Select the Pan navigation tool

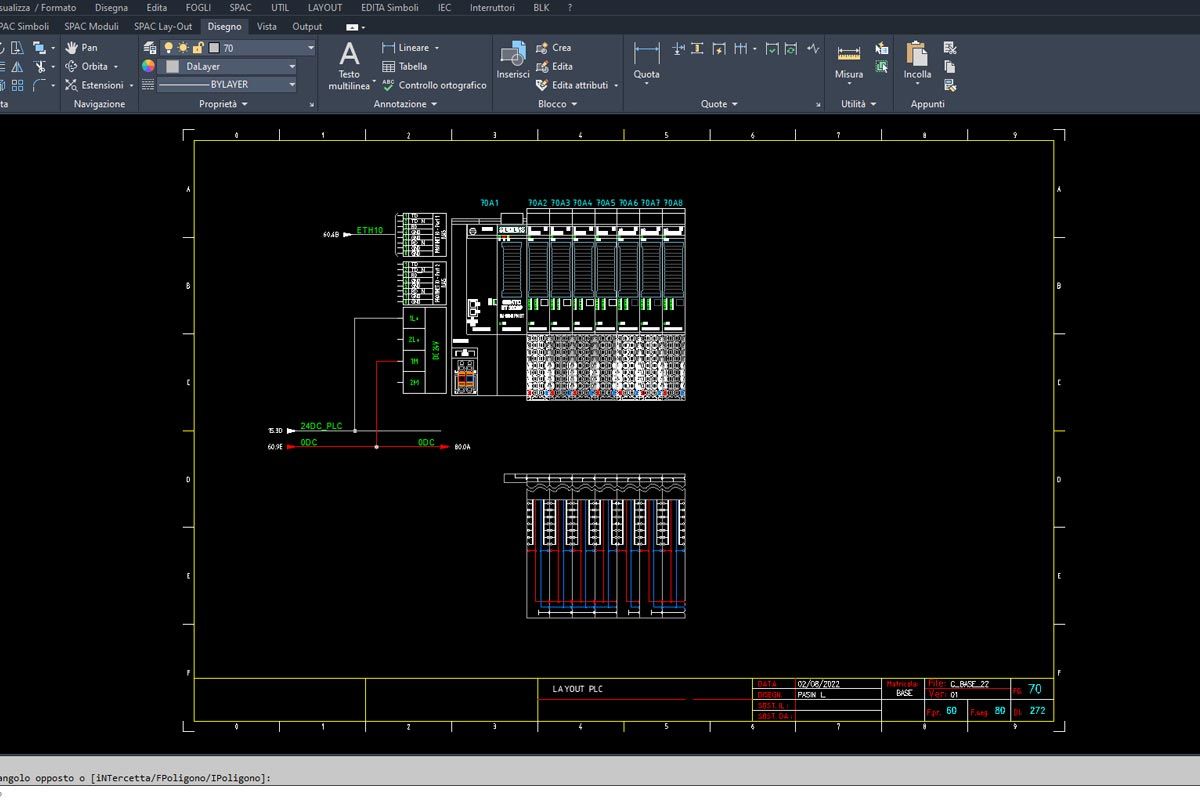[82, 47]
